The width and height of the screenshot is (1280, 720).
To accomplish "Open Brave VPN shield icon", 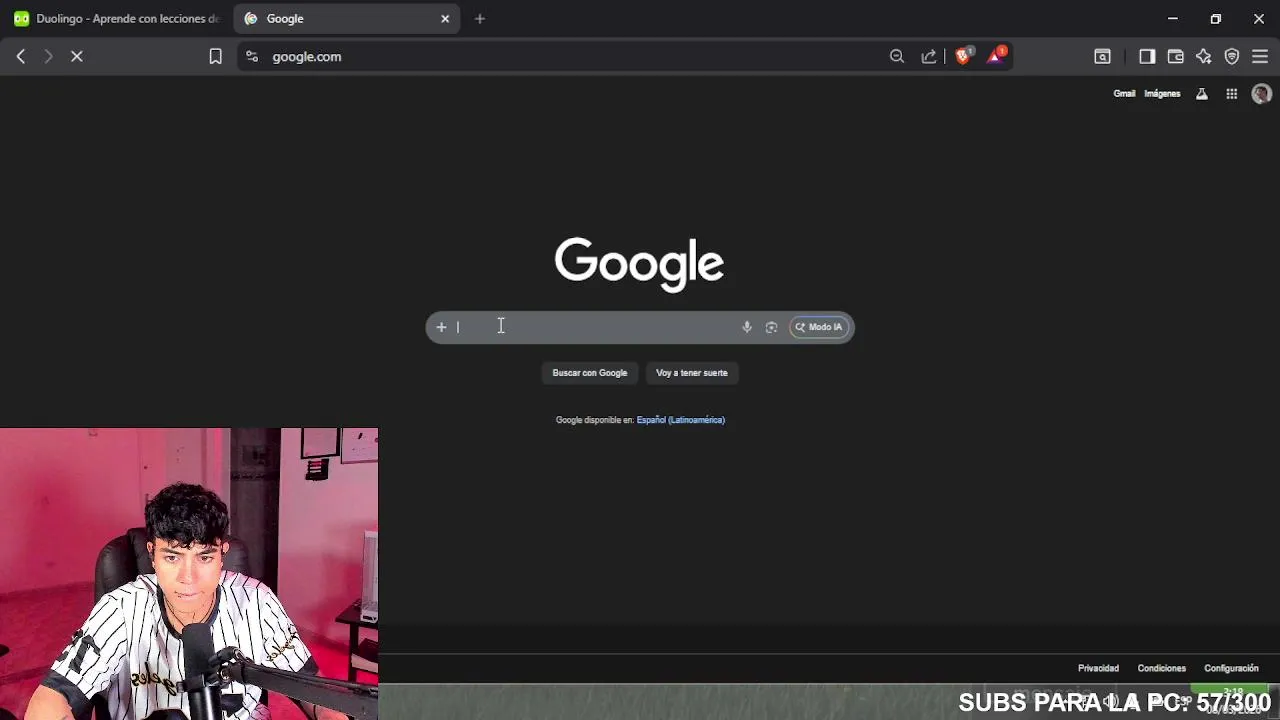I will click(1232, 57).
